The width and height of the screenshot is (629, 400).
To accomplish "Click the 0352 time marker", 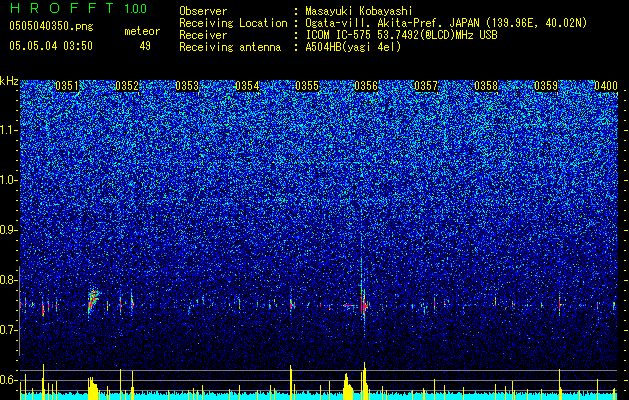I will 127,86.
